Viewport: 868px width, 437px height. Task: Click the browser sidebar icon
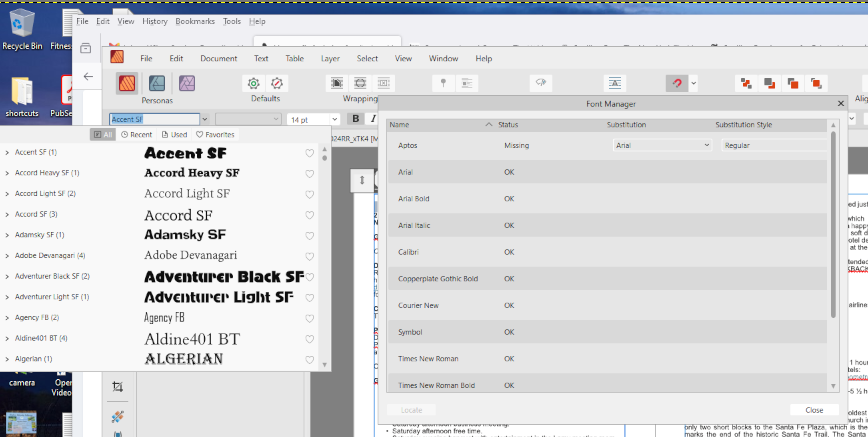86,48
